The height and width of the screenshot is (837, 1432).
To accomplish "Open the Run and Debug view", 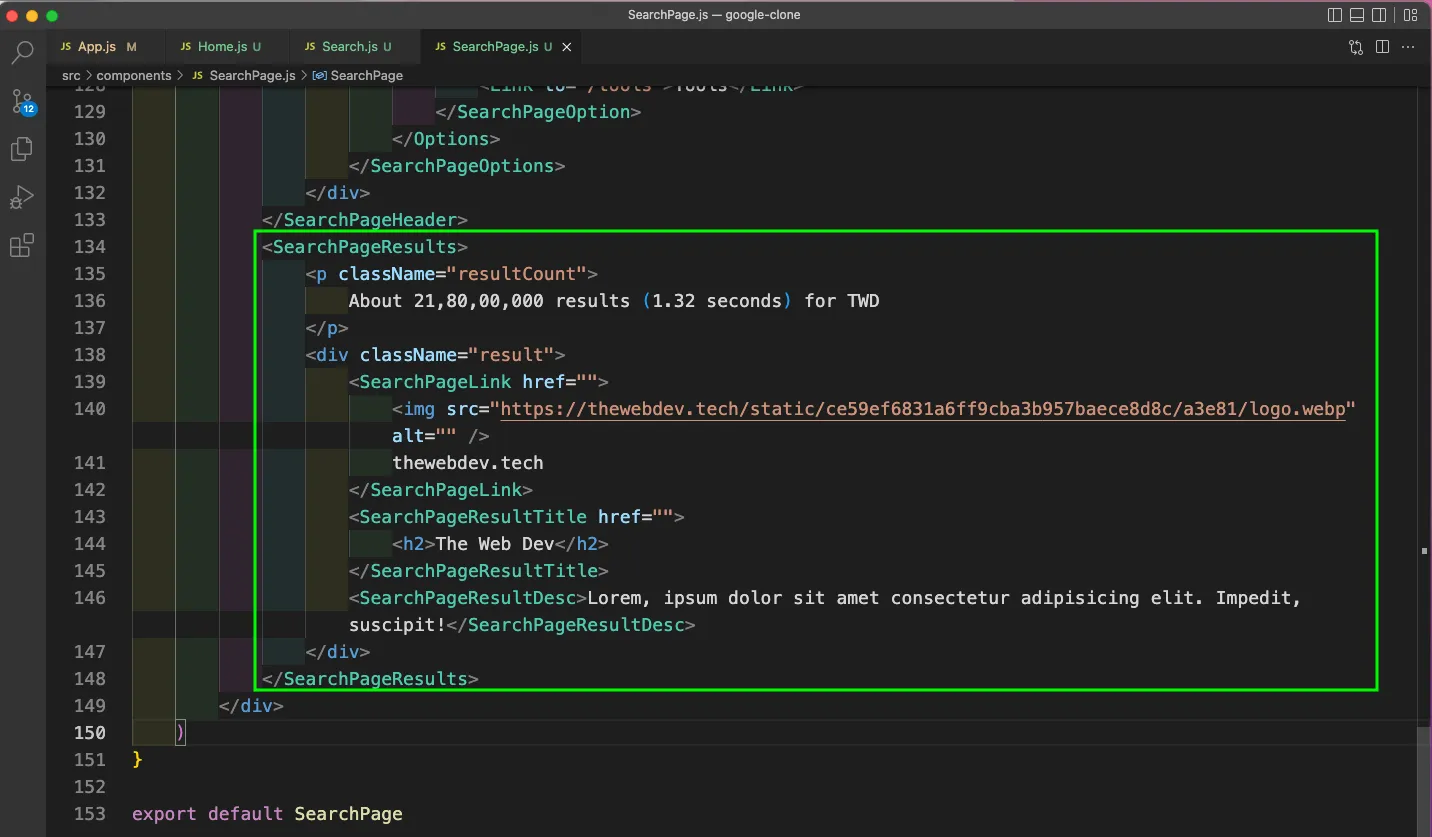I will point(22,197).
